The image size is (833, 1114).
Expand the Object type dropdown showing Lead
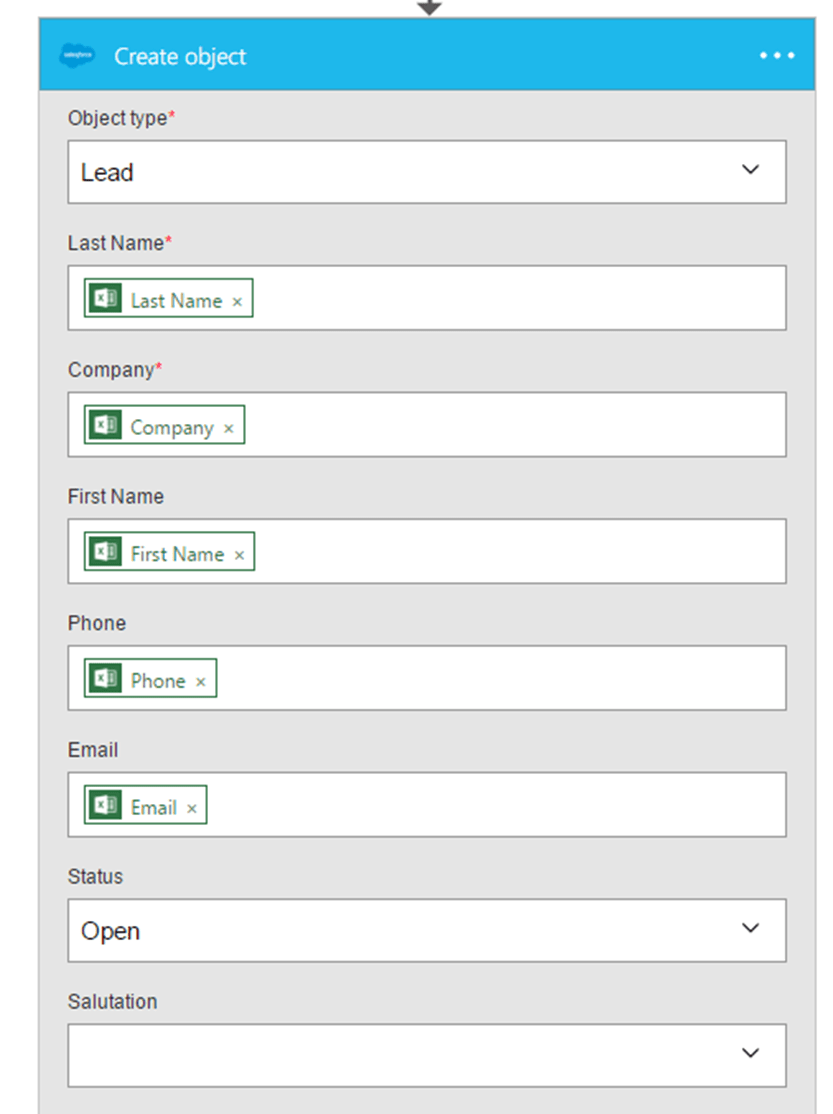coord(750,171)
